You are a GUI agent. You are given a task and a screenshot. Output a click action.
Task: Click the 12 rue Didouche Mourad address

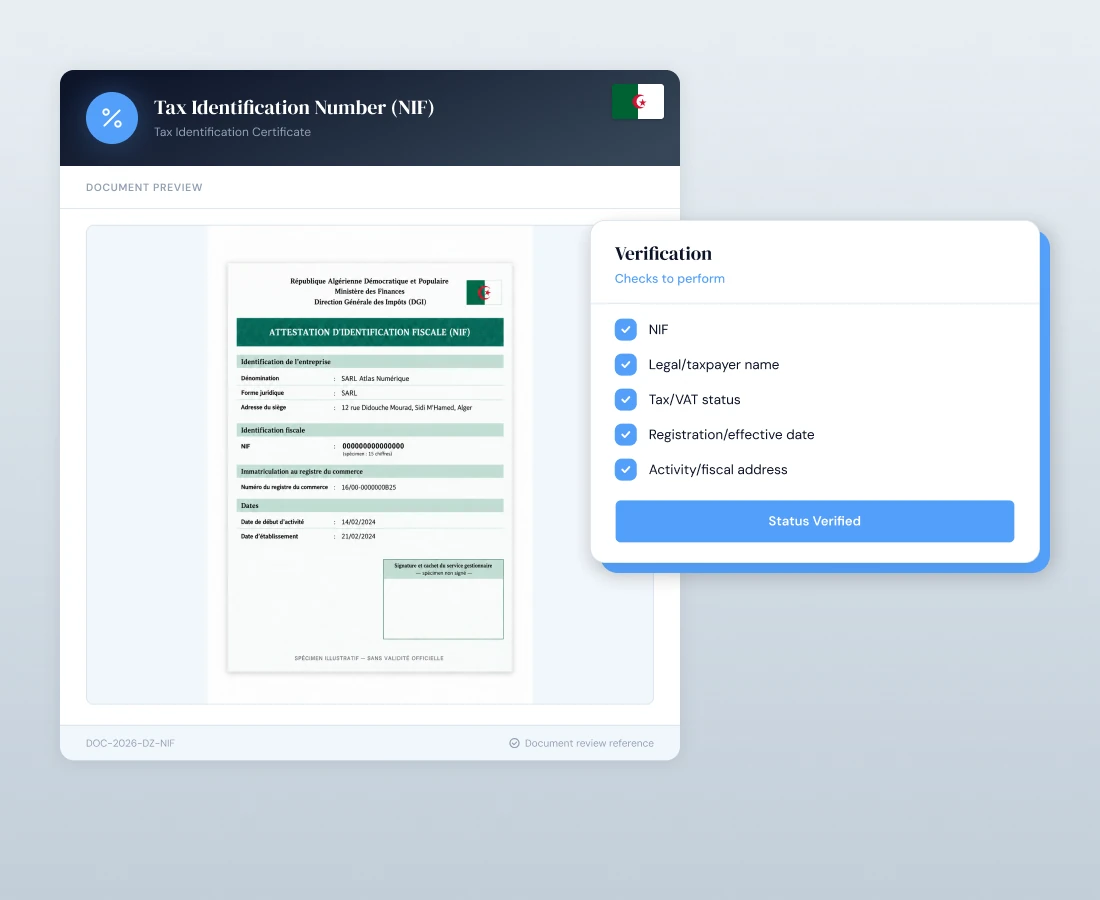click(406, 408)
